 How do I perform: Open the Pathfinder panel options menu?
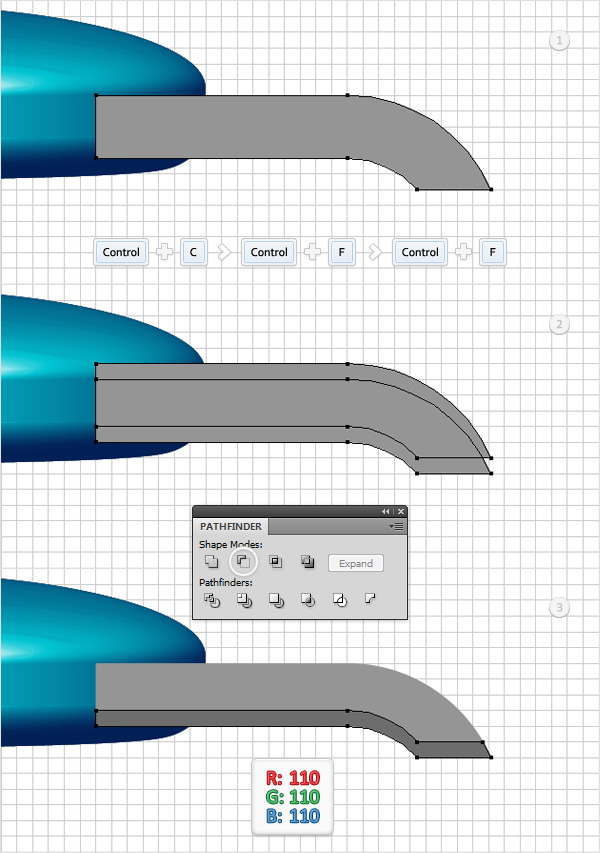(396, 526)
